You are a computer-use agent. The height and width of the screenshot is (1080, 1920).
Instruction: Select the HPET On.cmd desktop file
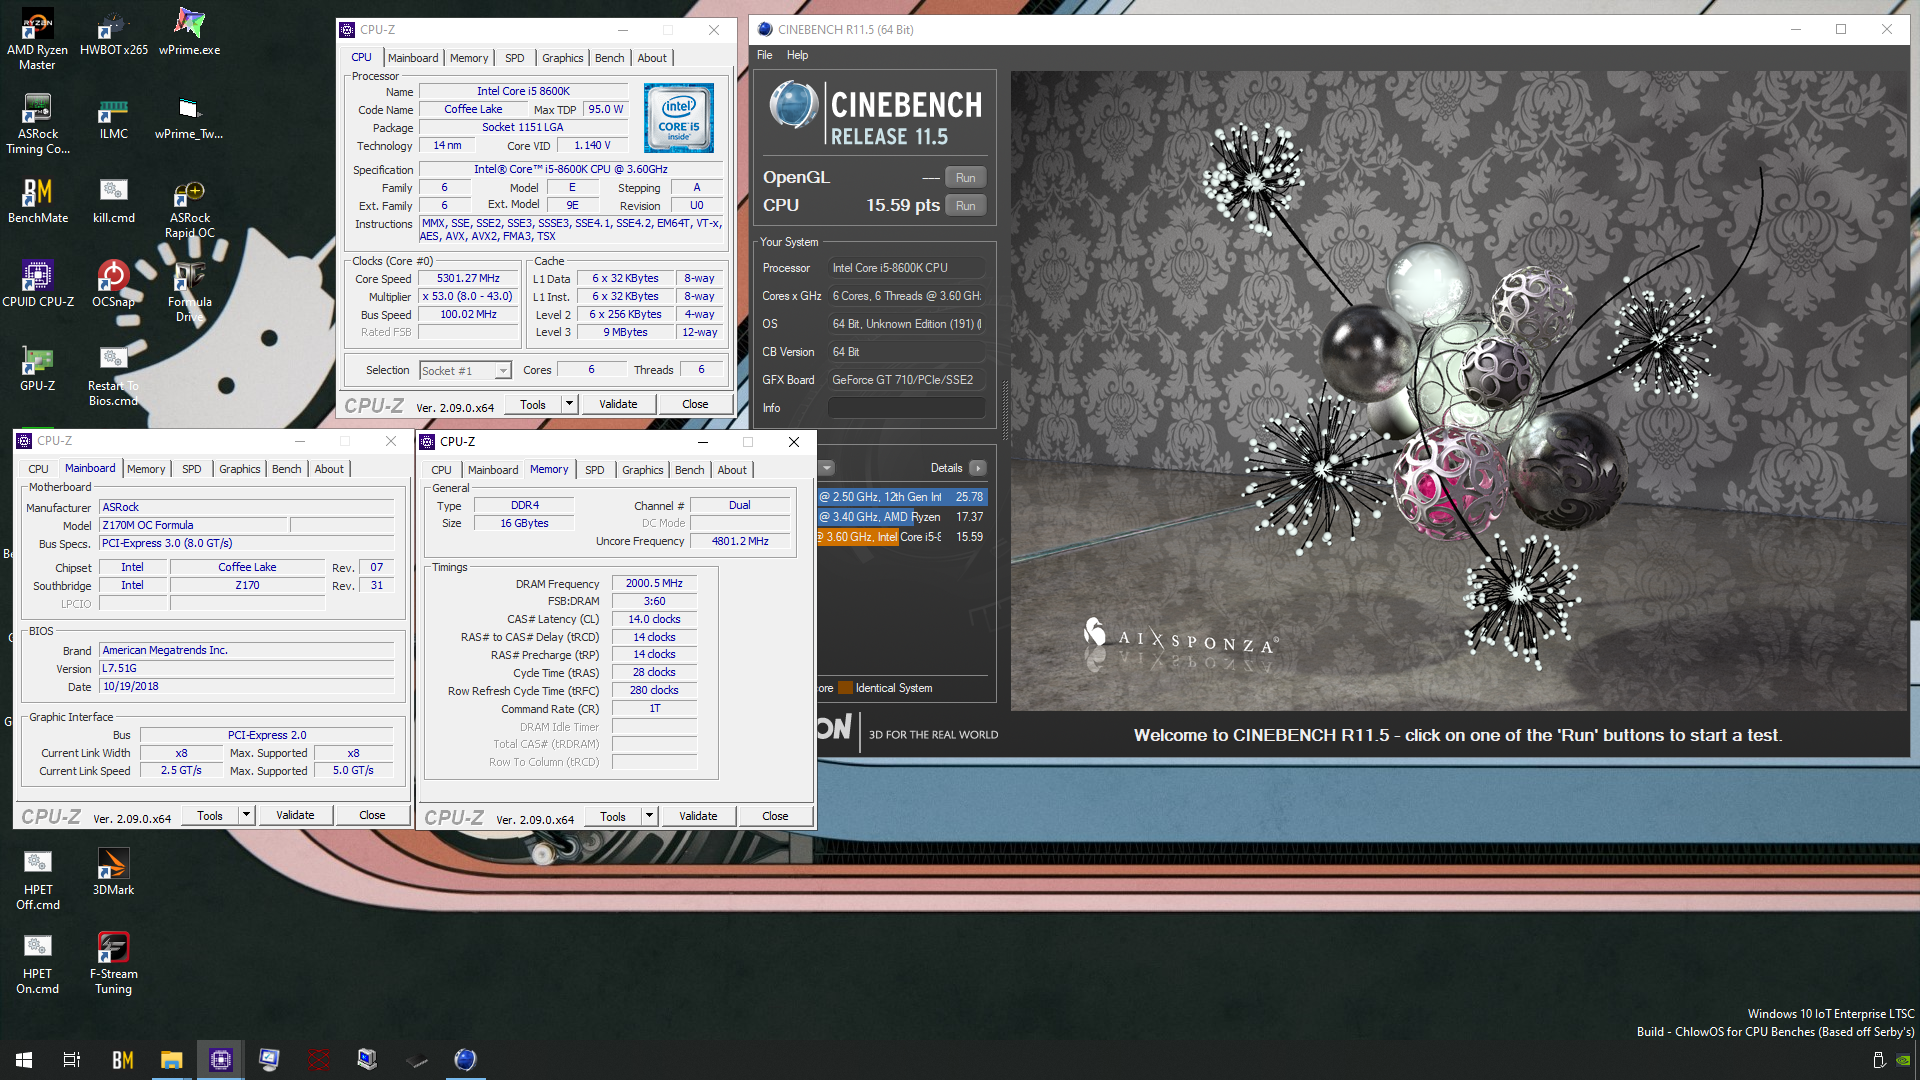pos(37,963)
